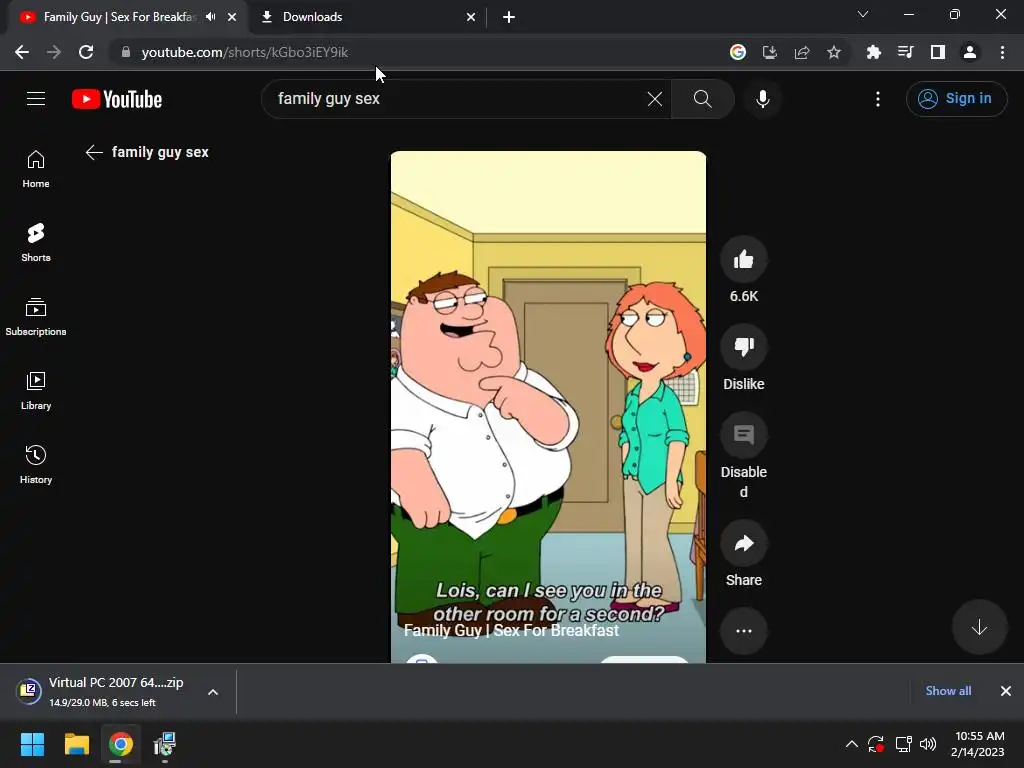1024x768 pixels.
Task: Open the Windows Start menu
Action: coord(32,744)
